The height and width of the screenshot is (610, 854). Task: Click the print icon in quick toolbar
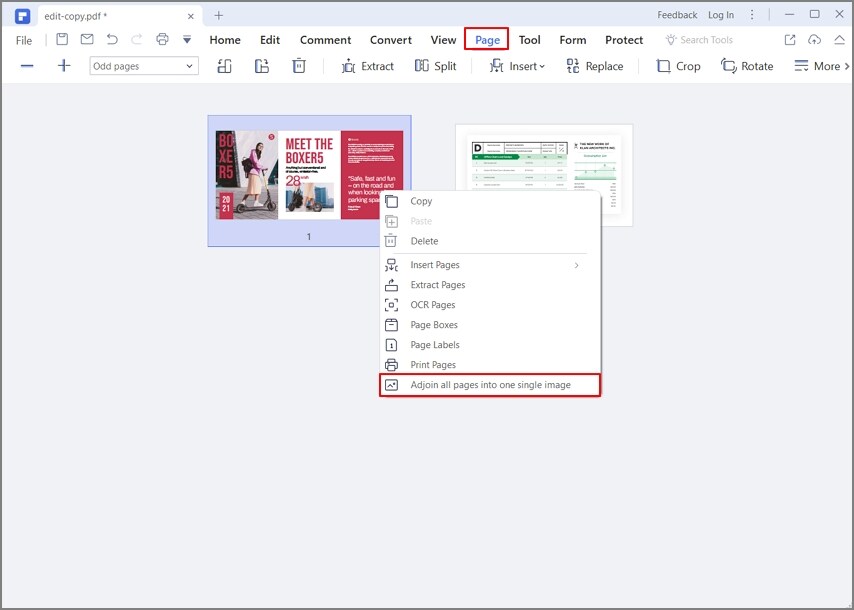(162, 40)
